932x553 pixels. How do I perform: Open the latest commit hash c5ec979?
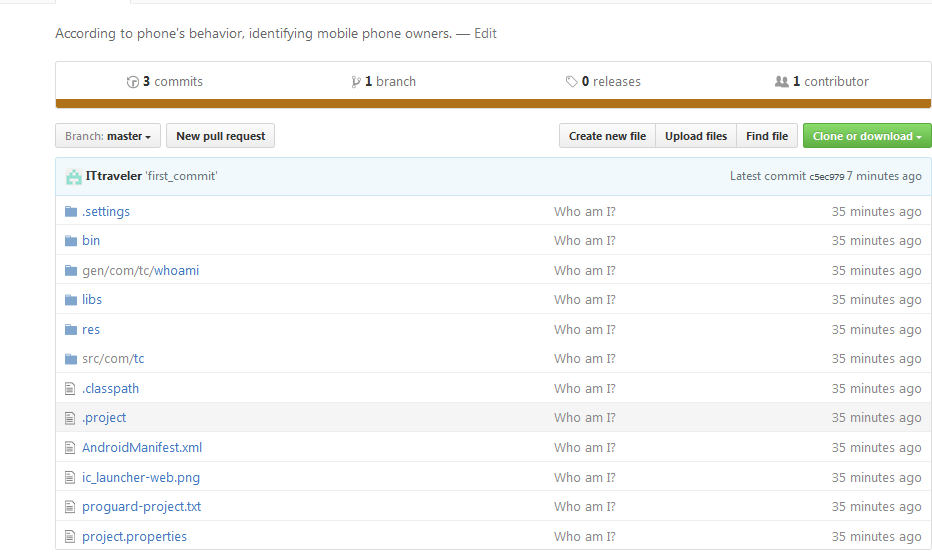826,177
